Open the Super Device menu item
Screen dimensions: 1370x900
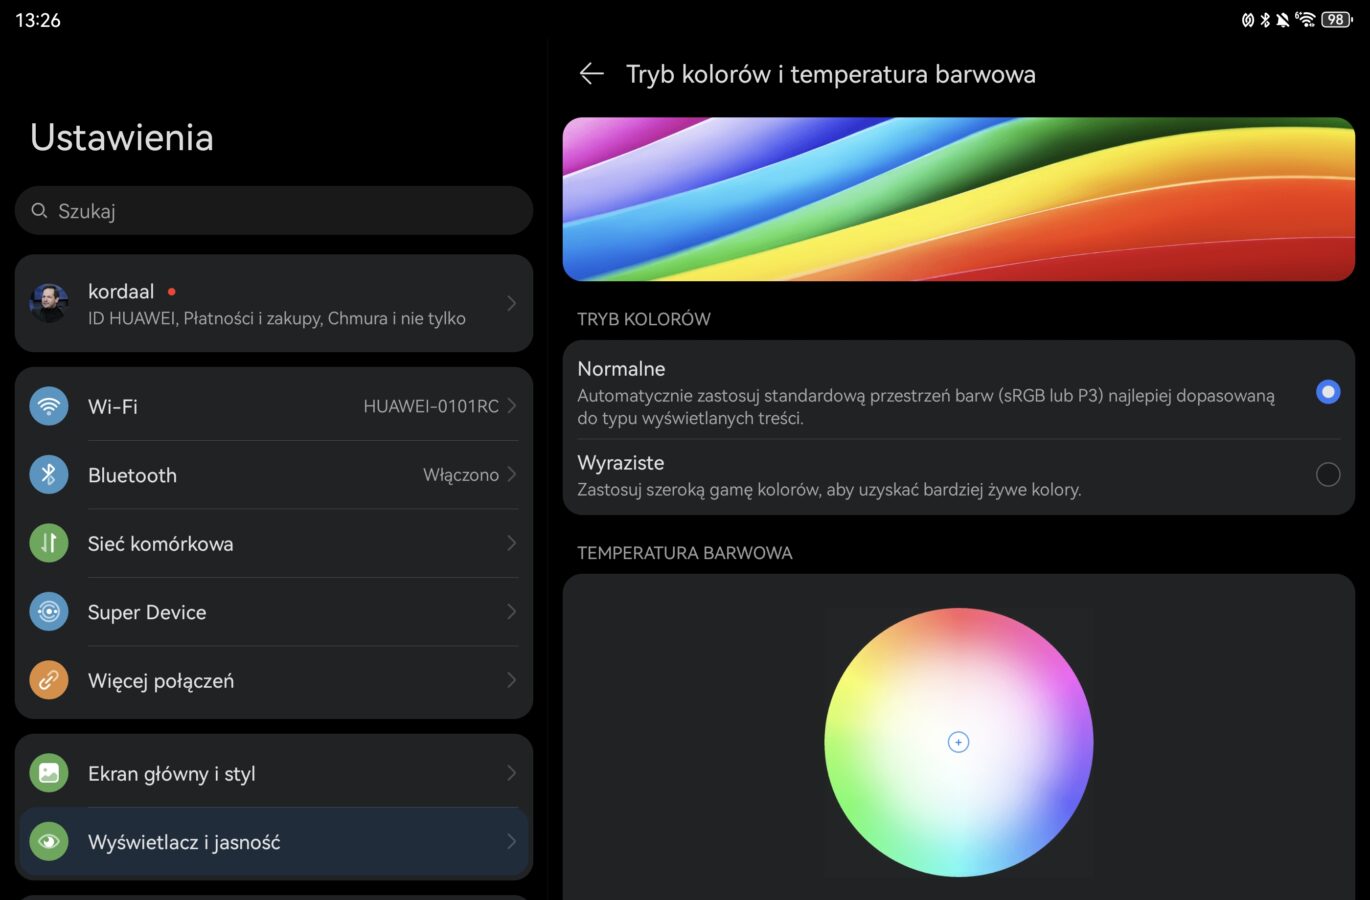[x=147, y=612]
